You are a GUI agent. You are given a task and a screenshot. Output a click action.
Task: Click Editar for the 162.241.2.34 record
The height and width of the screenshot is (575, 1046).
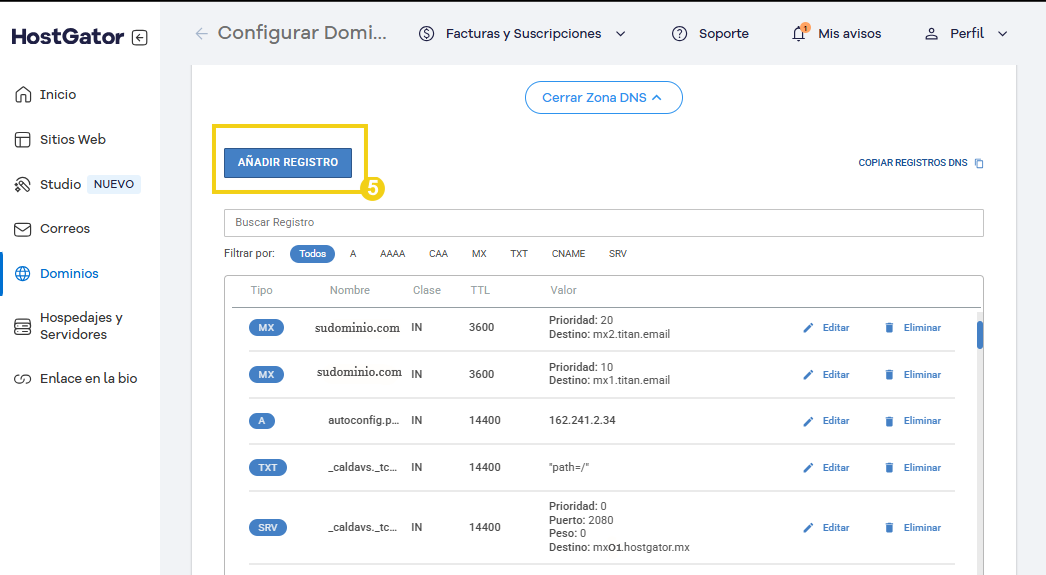click(x=835, y=421)
